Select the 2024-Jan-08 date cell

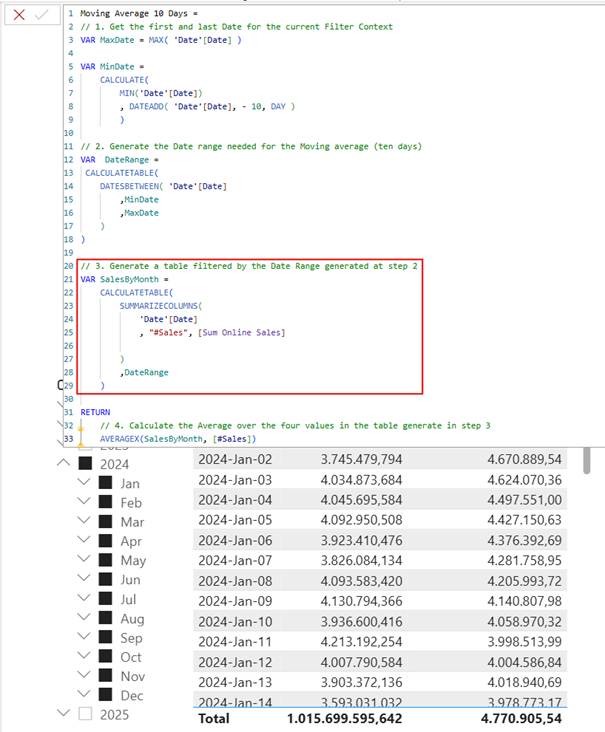(x=235, y=581)
